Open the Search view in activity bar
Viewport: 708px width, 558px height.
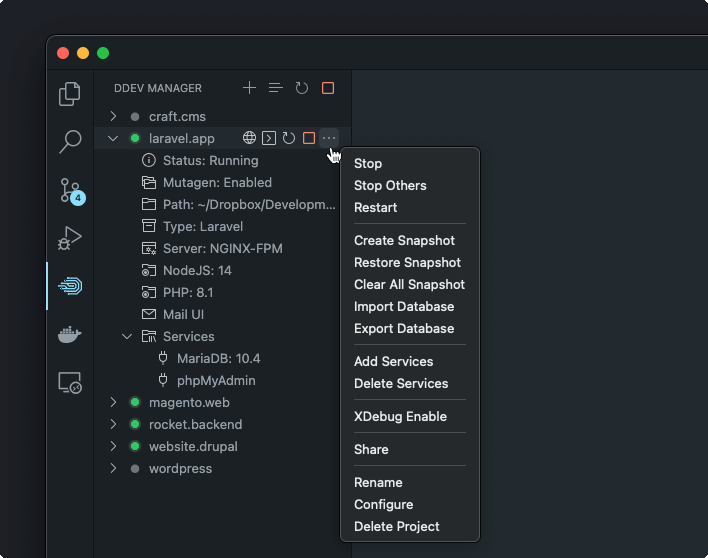point(70,141)
